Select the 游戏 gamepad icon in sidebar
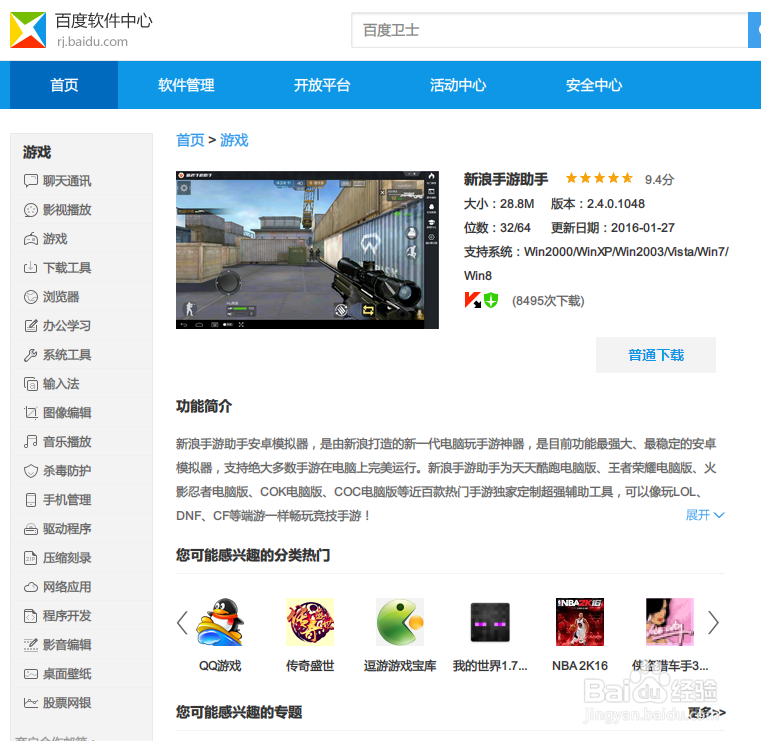Viewport: 761px width, 741px height. (x=31, y=239)
